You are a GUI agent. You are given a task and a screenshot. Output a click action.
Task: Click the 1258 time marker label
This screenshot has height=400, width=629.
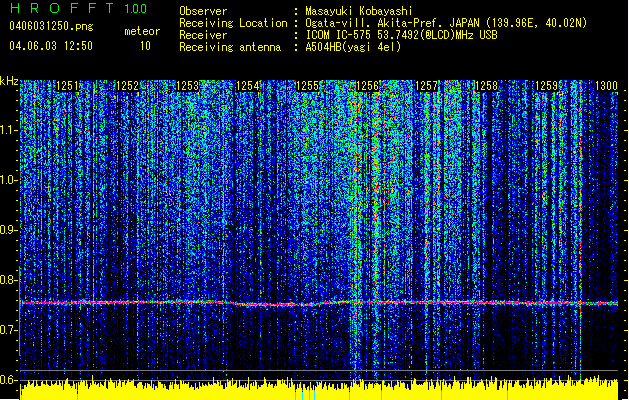(486, 85)
